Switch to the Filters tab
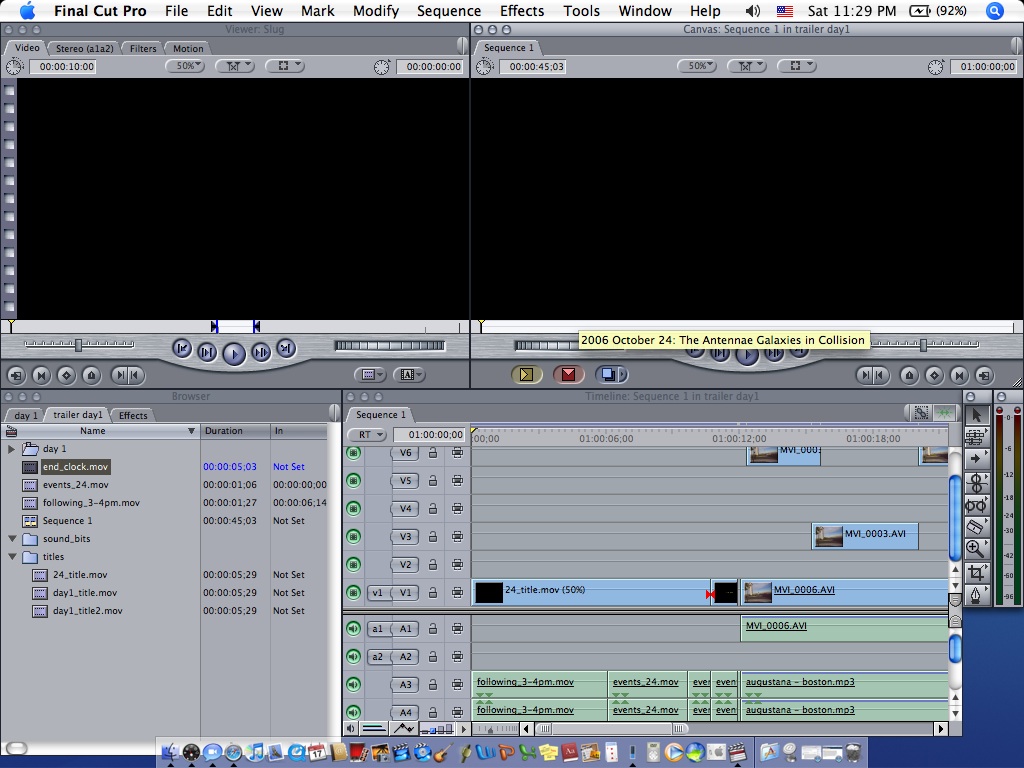The image size is (1024, 768). (x=142, y=48)
